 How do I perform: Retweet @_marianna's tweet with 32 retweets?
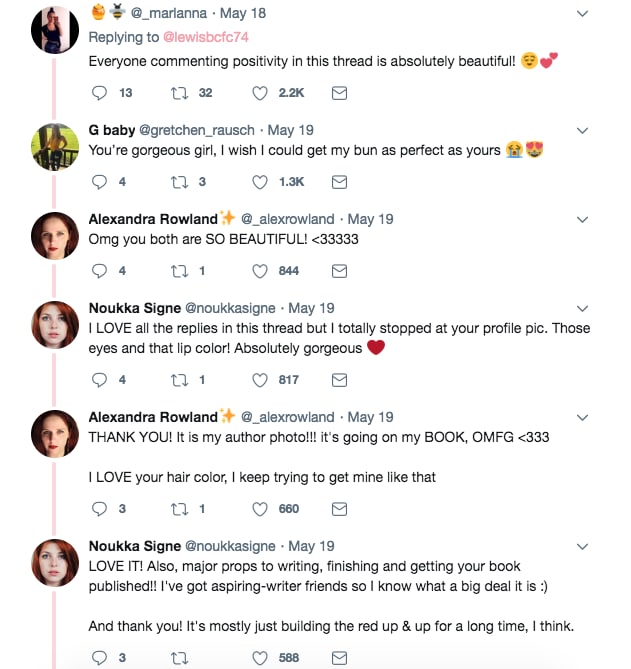point(180,93)
